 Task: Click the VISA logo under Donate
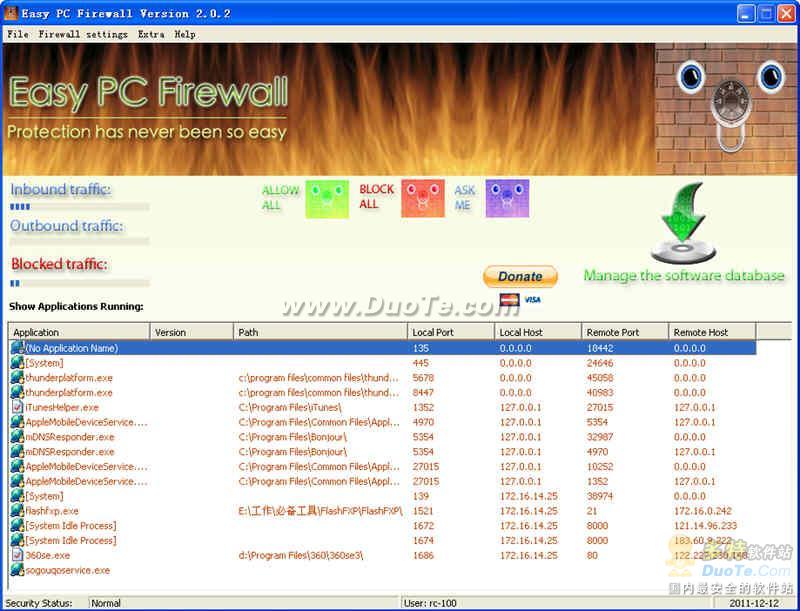(532, 299)
